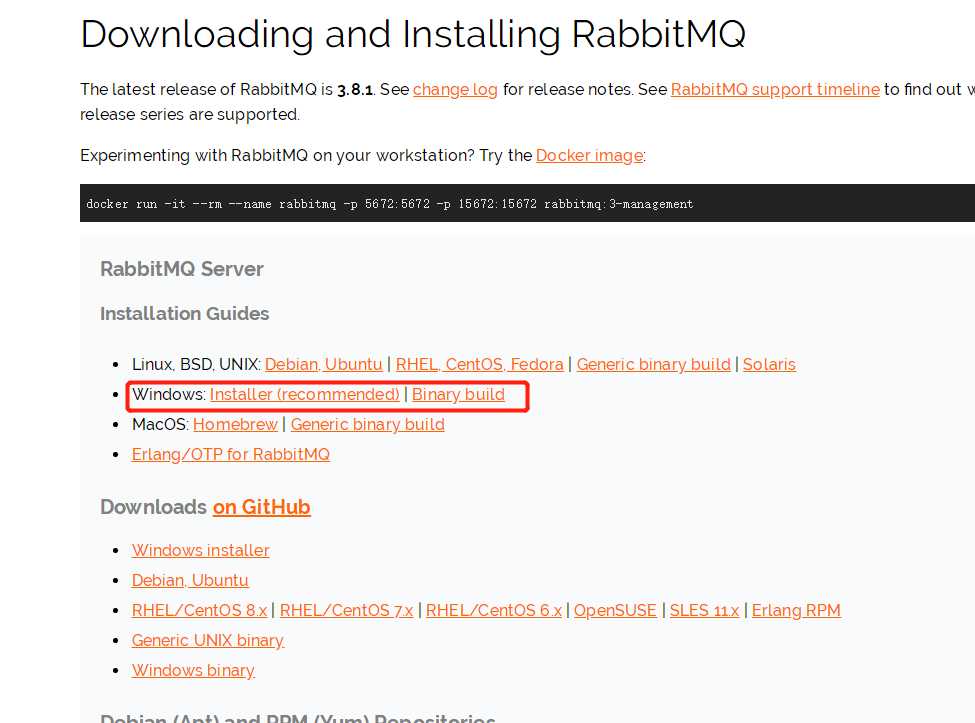Follow the Docker image link

[x=589, y=155]
